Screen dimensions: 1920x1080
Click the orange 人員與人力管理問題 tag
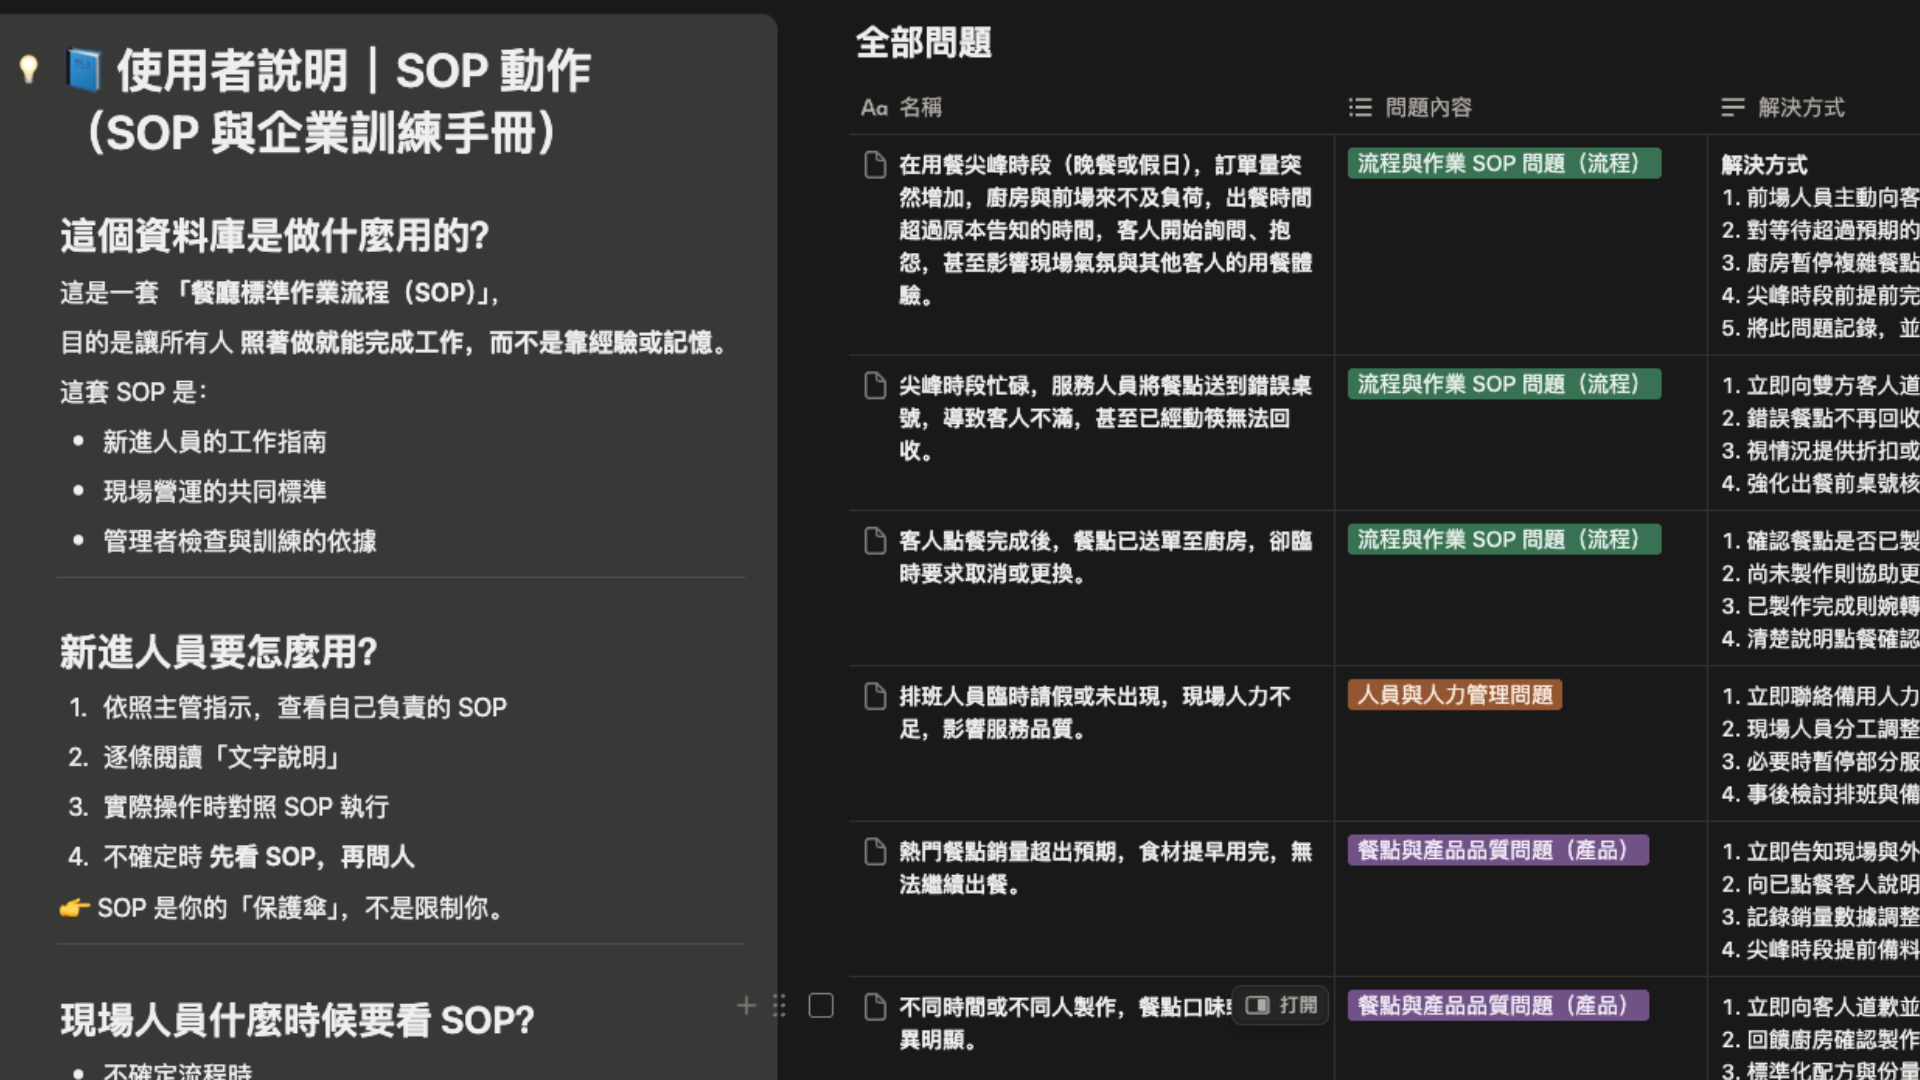1454,695
